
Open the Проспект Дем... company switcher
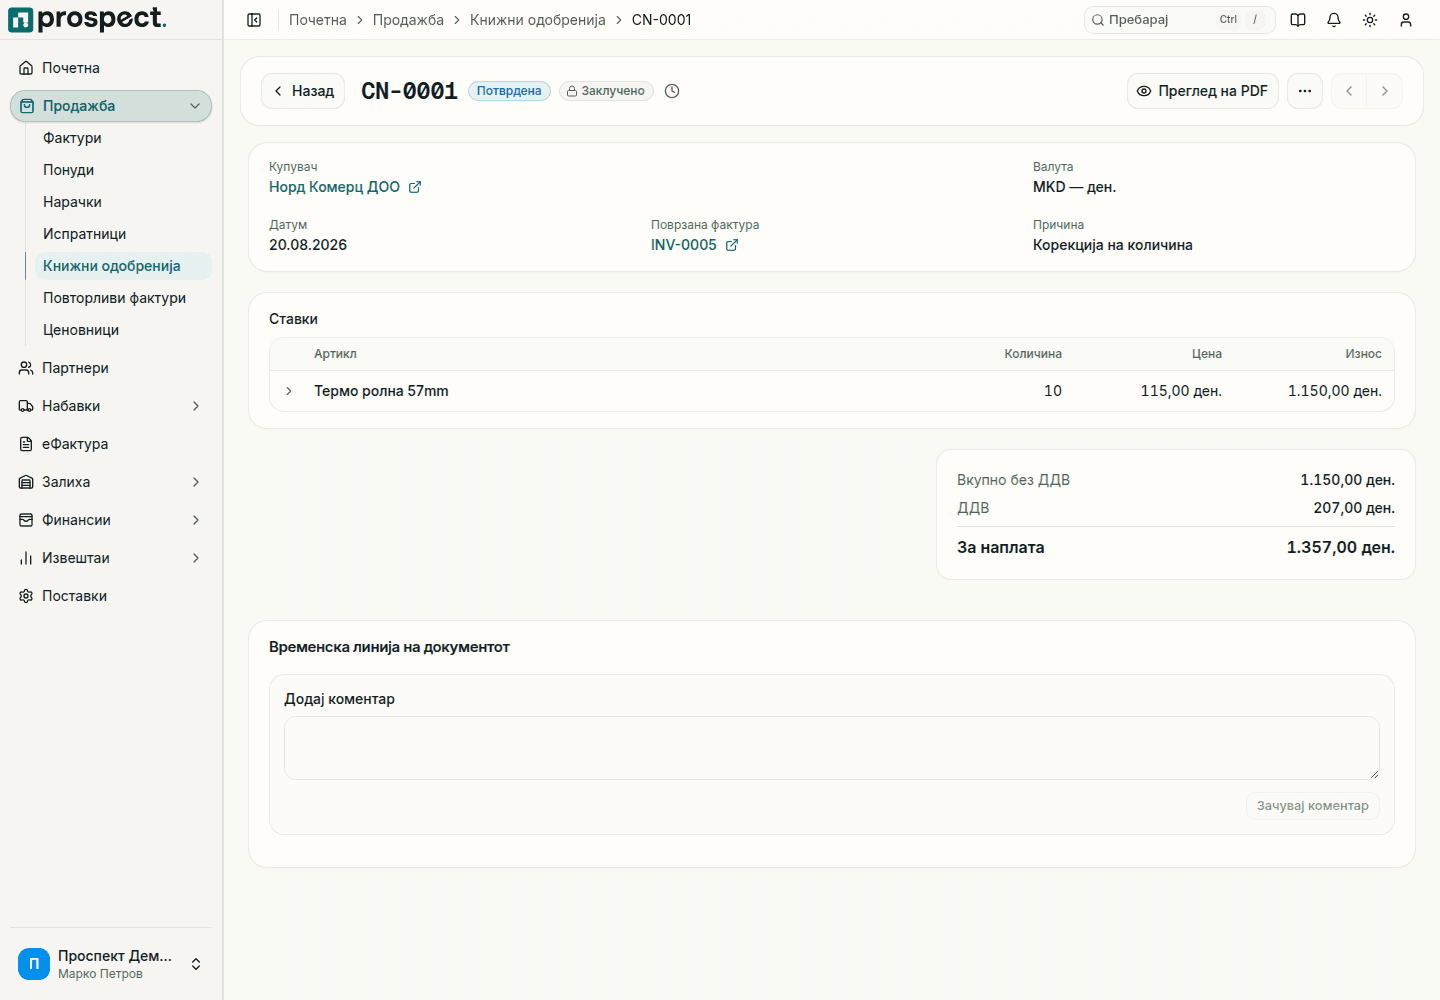click(111, 964)
